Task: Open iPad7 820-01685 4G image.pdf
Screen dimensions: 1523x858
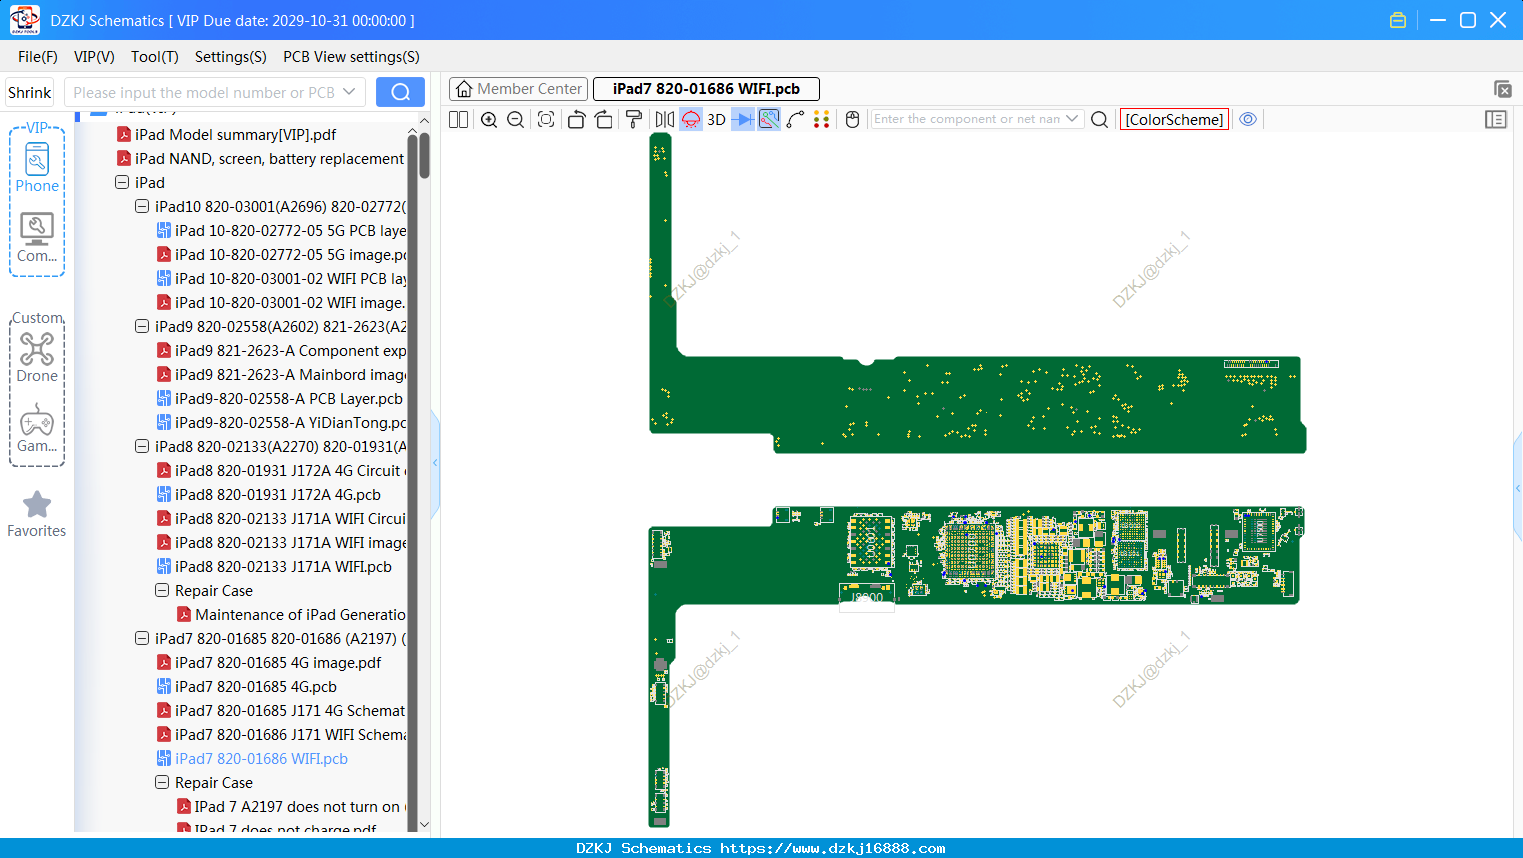Action: tap(269, 662)
